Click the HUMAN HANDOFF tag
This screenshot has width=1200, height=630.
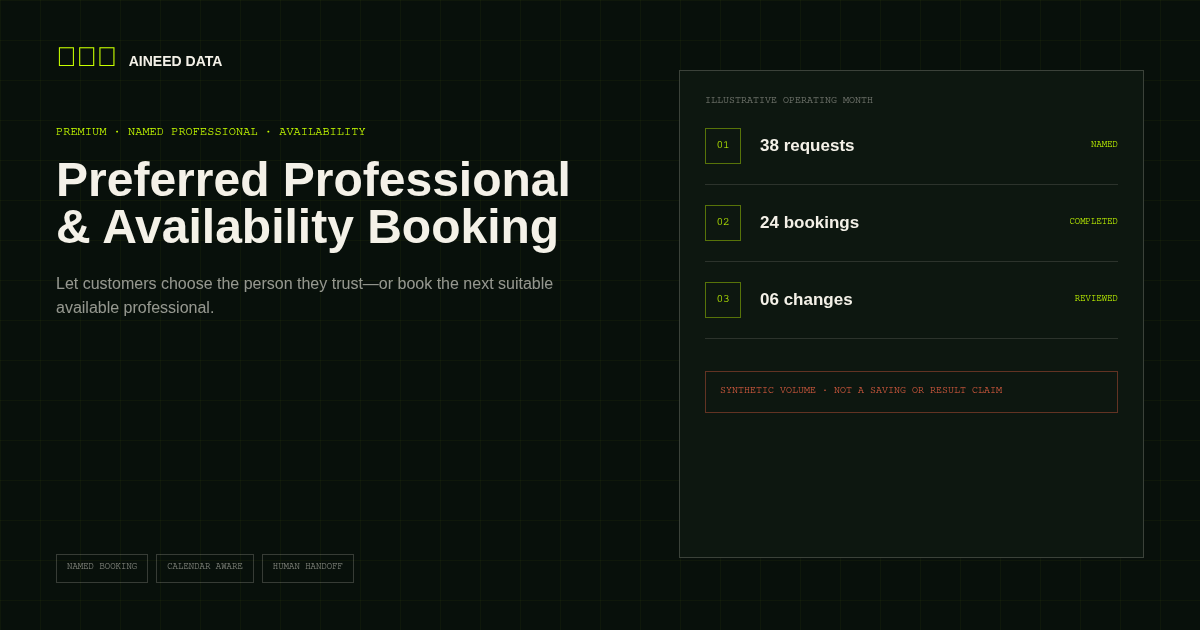308,568
